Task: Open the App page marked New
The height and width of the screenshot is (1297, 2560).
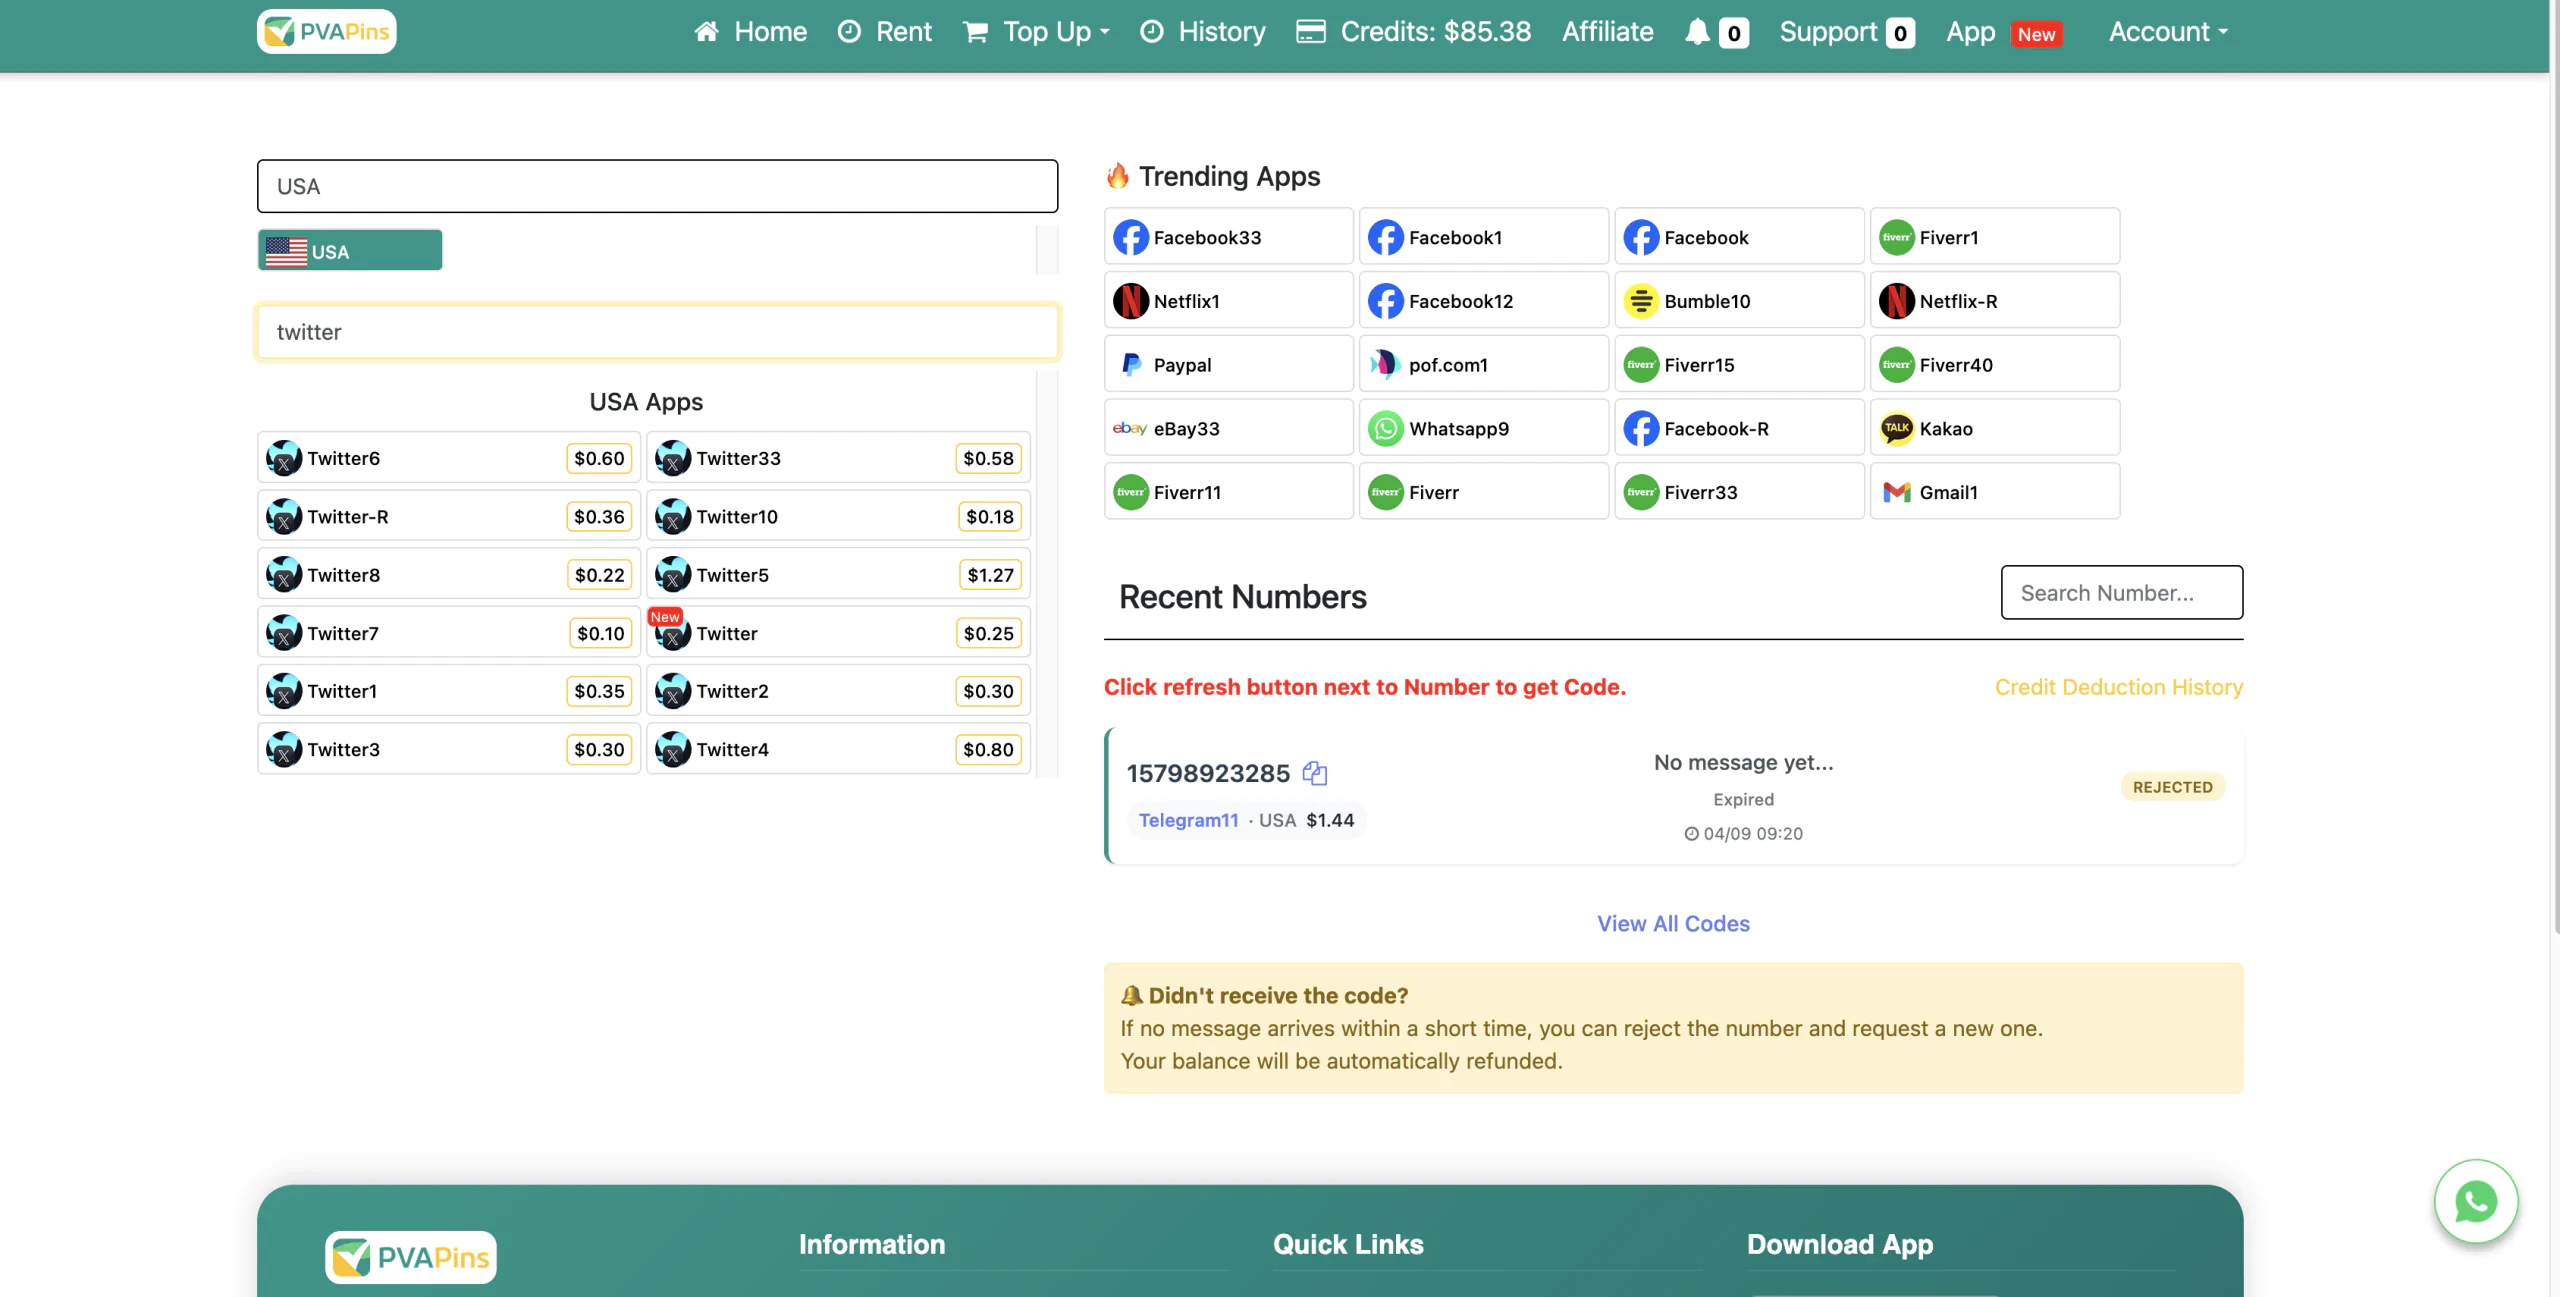Action: [2003, 32]
